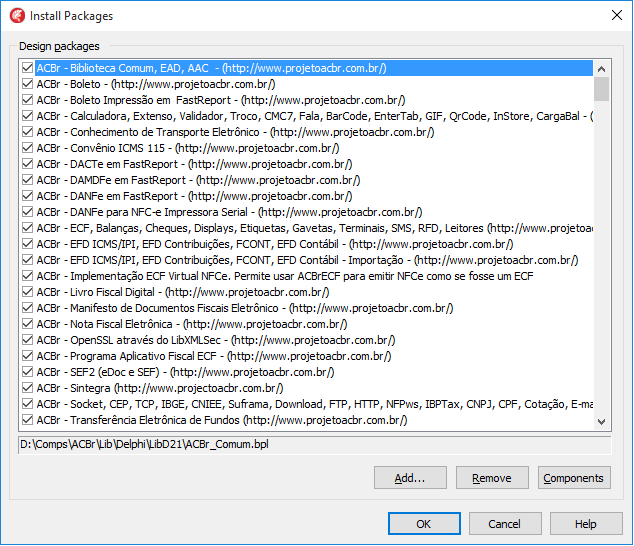Toggle Transferência Eletrônica de Fundos checkbox
This screenshot has height=546, width=634.
click(27, 419)
